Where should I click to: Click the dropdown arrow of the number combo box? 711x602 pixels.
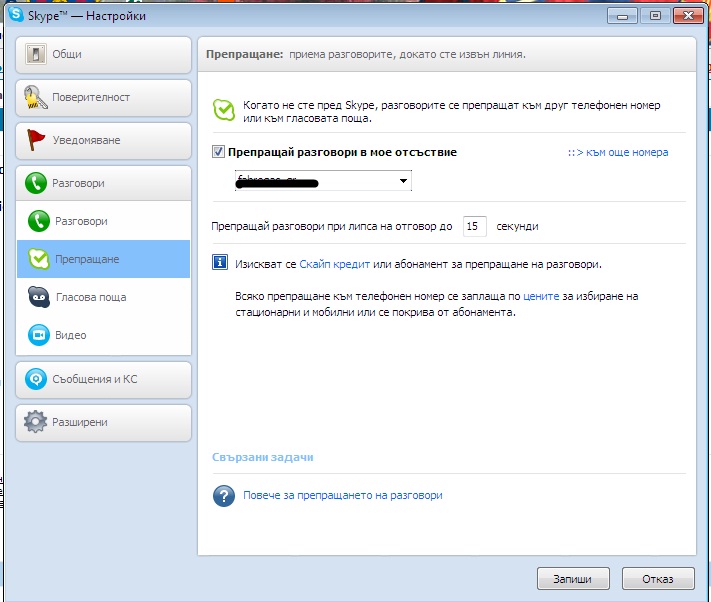coord(403,181)
